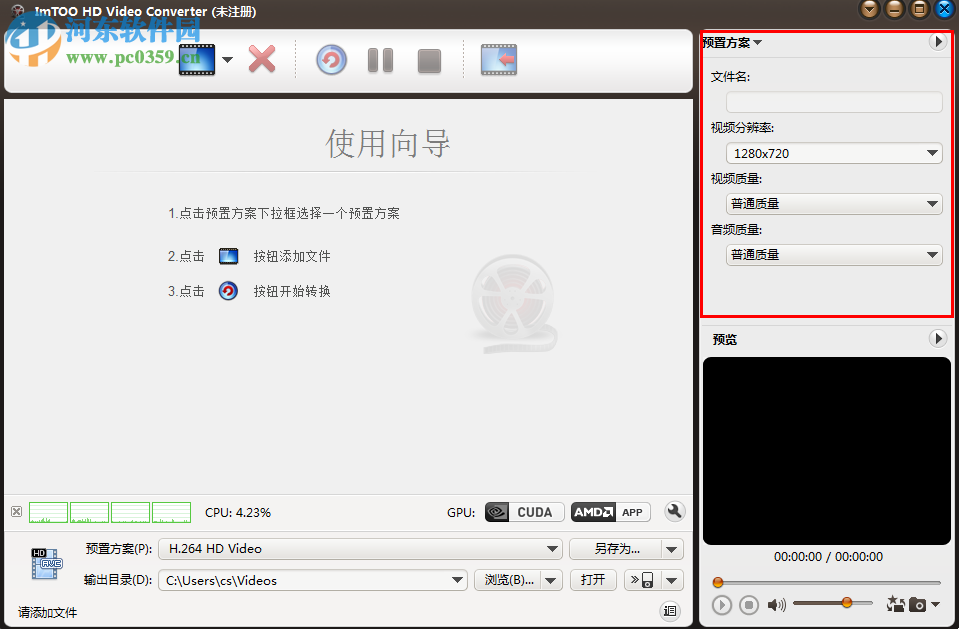
Task: Open settings with the wrench icon
Action: click(x=674, y=511)
